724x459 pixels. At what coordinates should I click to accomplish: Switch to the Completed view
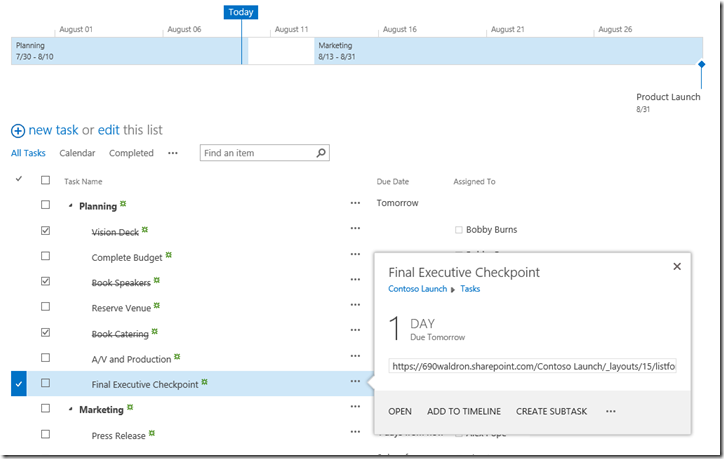(131, 153)
